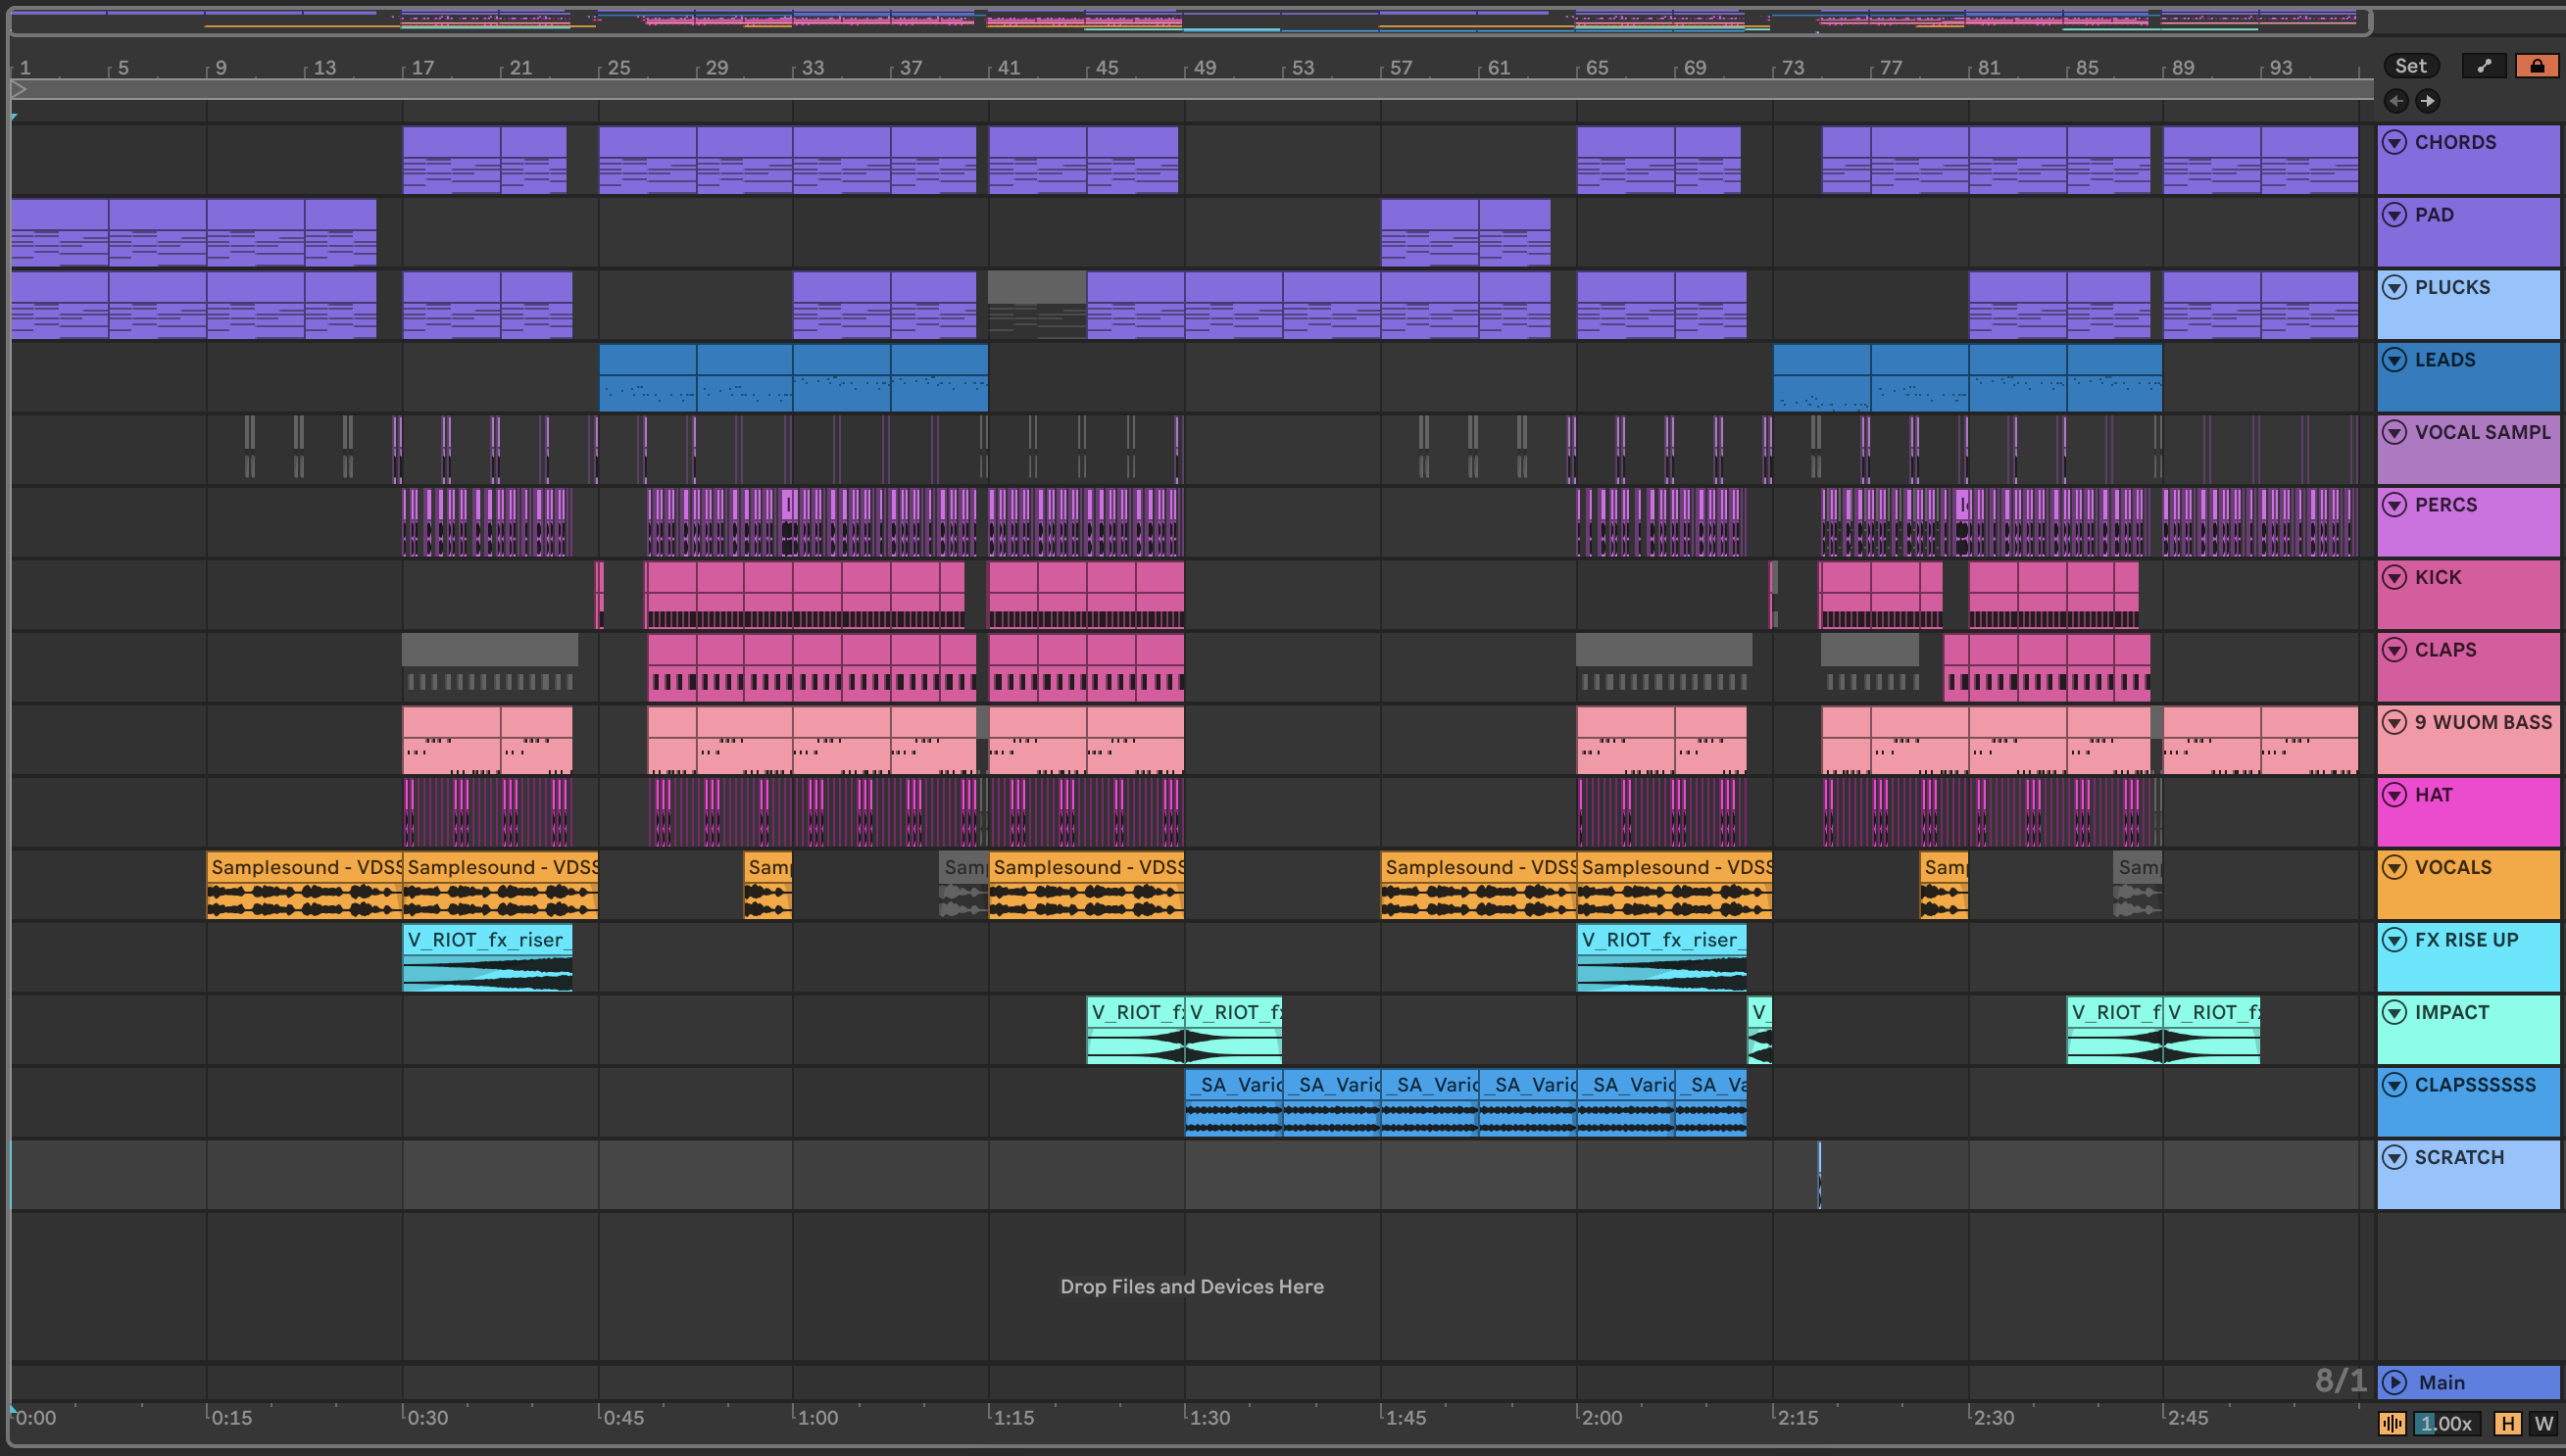Screen dimensions: 2566x1456
Task: Jump to previous locator arrow
Action: point(2396,101)
